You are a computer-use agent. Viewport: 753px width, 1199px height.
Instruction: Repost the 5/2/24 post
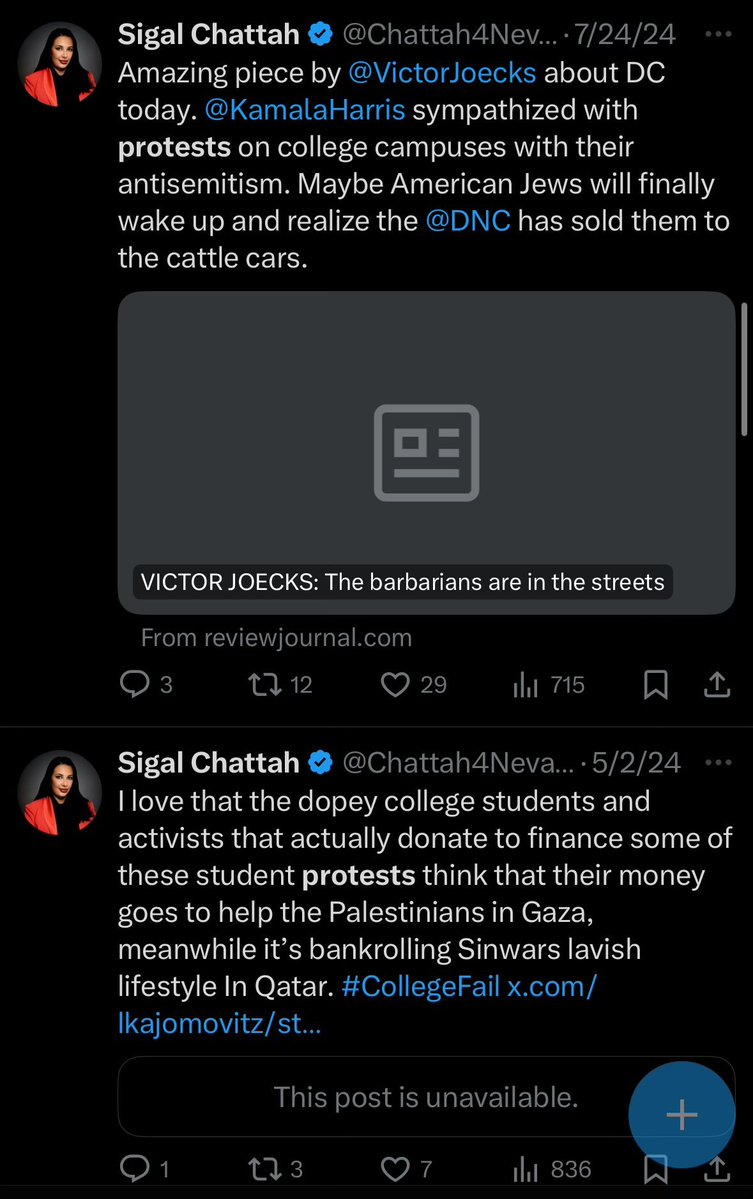click(x=262, y=1168)
